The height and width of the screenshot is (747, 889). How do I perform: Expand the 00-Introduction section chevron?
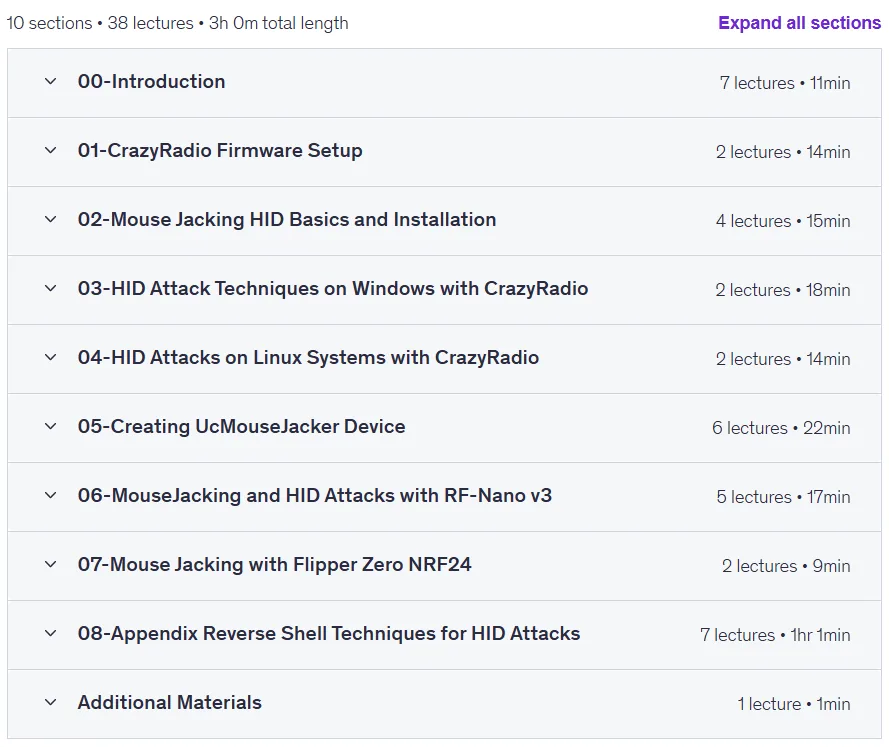(x=50, y=82)
